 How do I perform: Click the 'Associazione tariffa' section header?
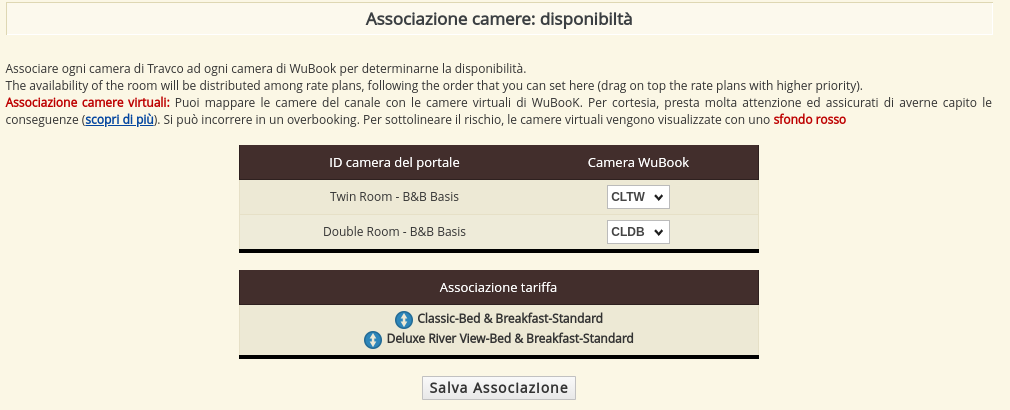pos(499,288)
